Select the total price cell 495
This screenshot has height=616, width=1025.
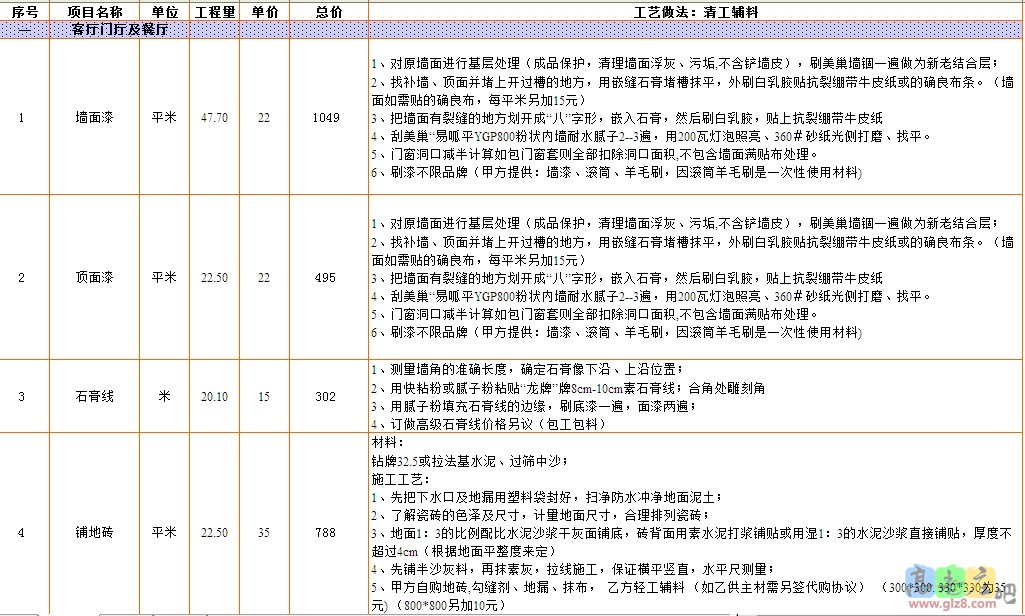click(326, 277)
